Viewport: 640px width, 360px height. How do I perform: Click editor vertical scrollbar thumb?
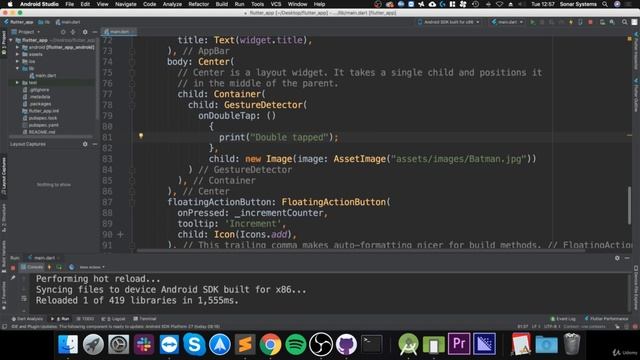click(x=629, y=206)
